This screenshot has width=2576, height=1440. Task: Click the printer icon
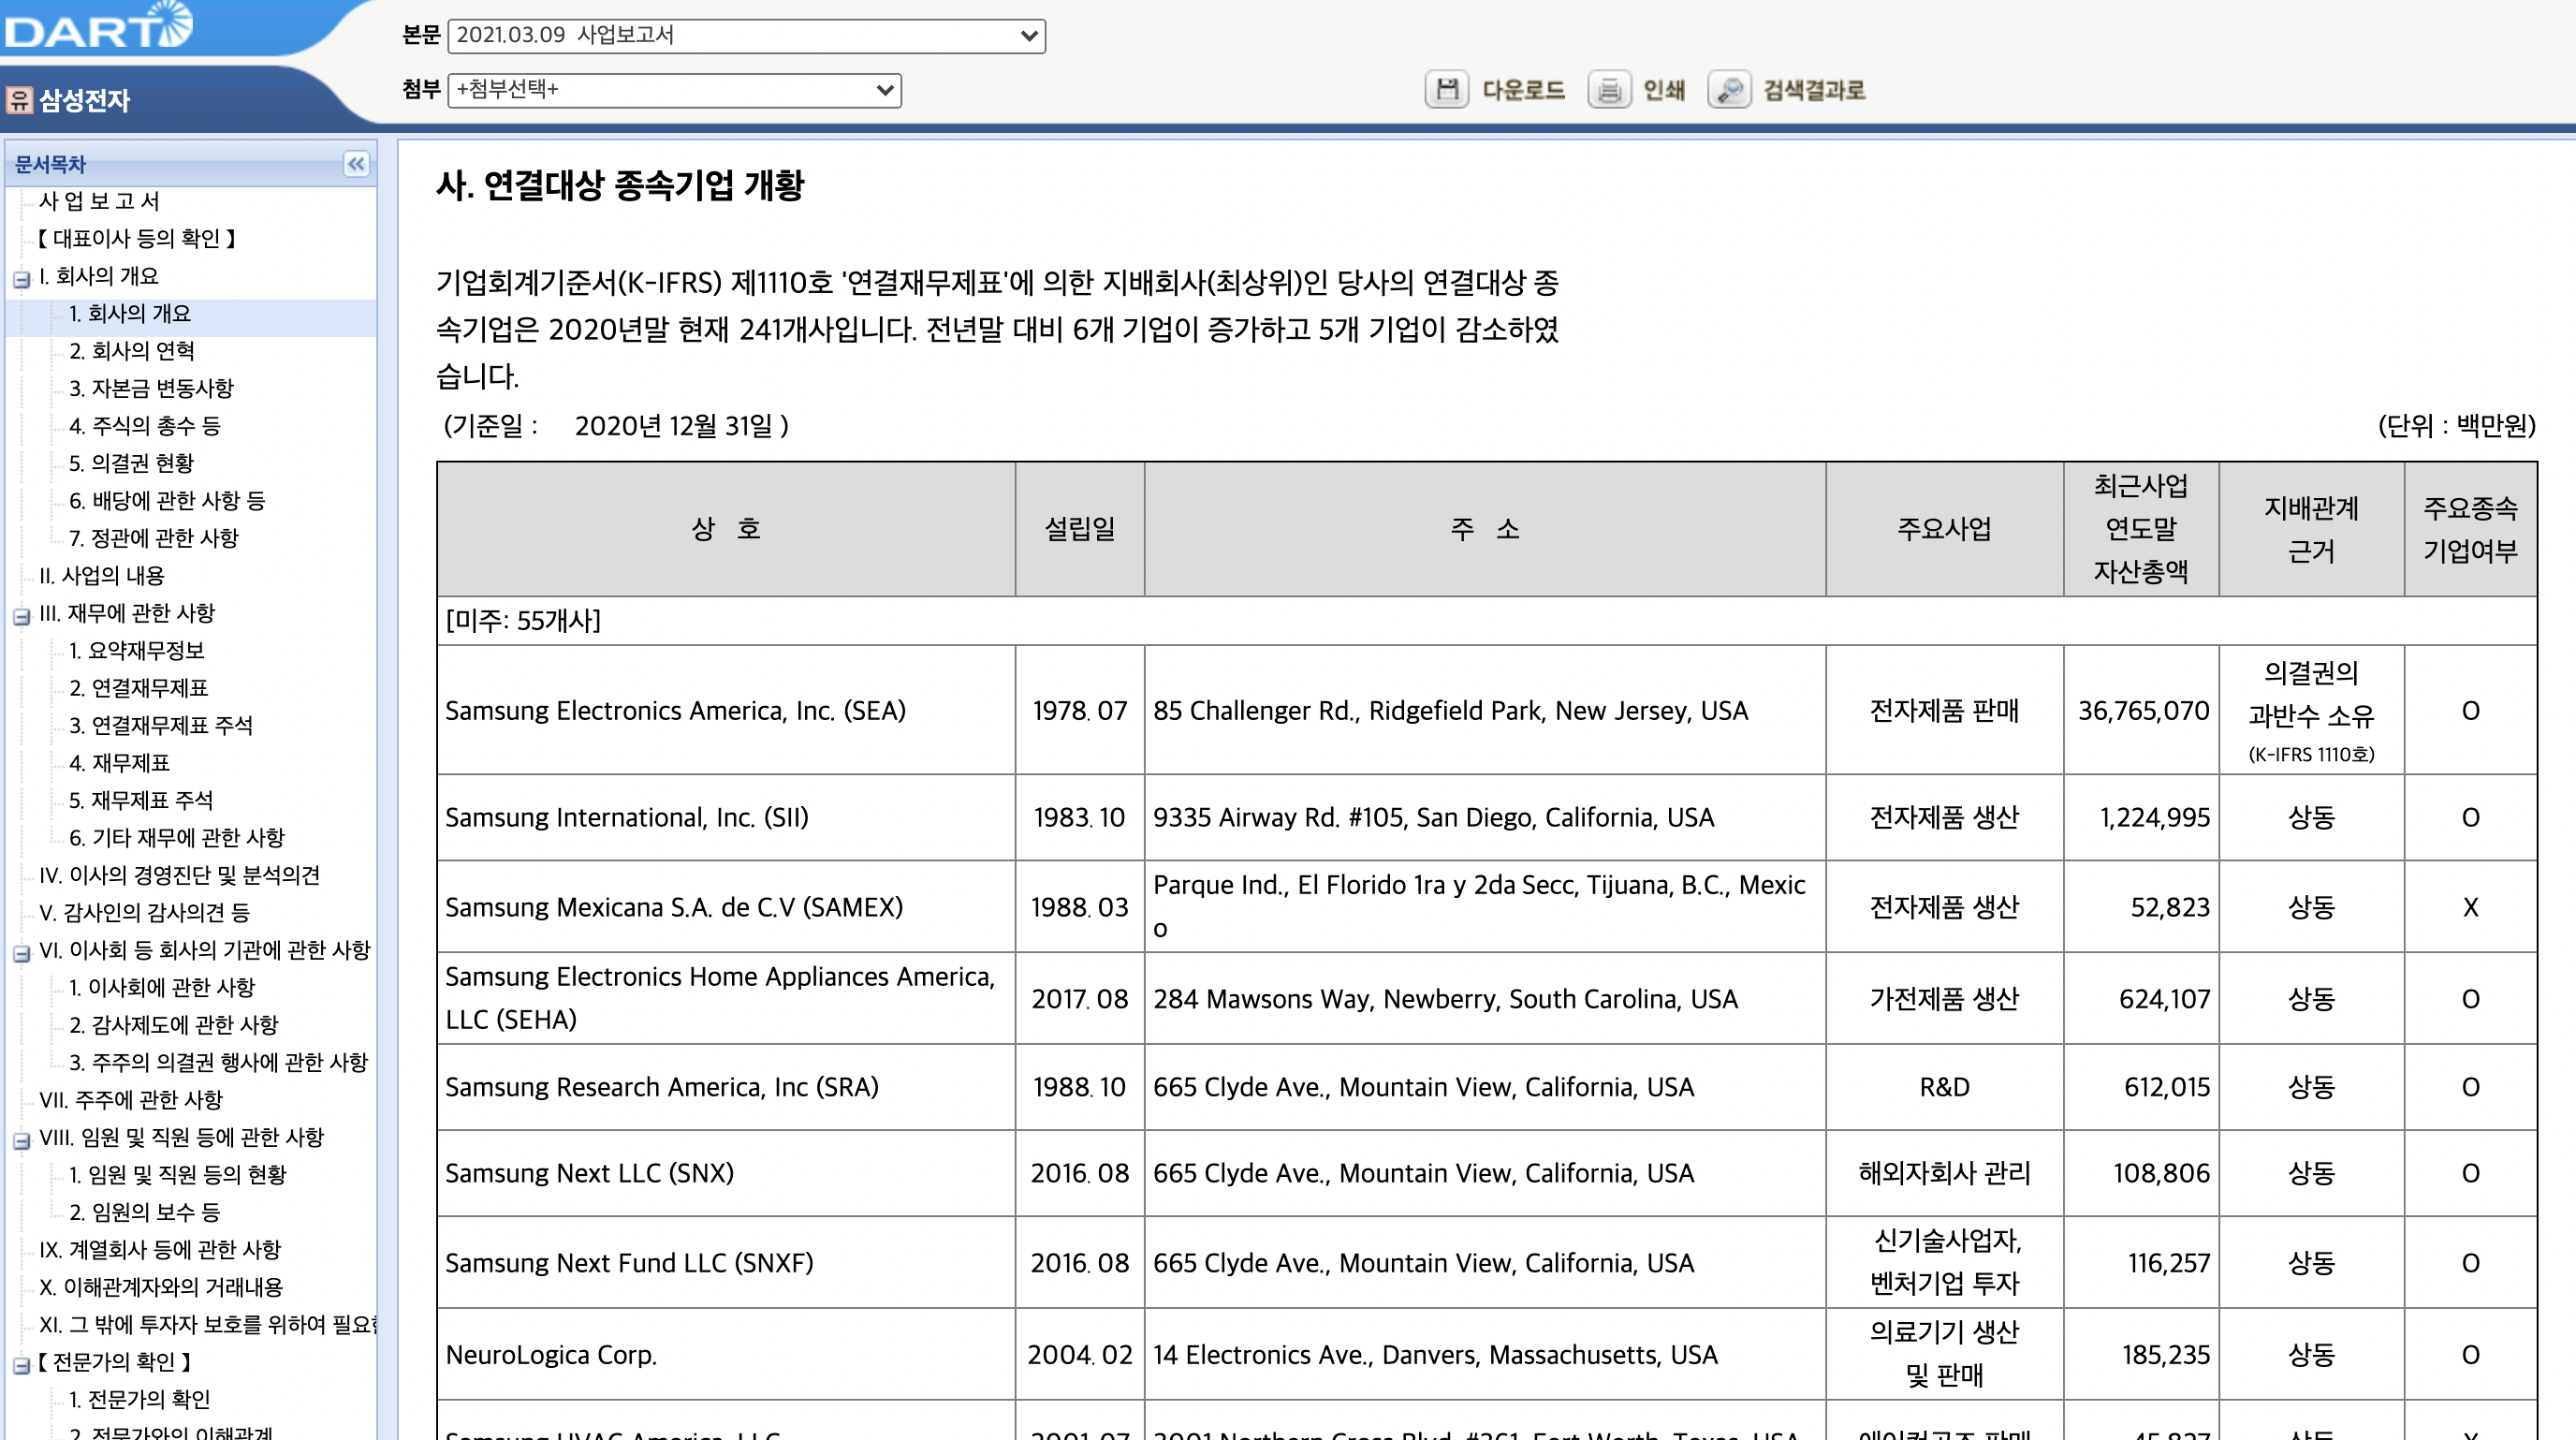click(x=1609, y=90)
